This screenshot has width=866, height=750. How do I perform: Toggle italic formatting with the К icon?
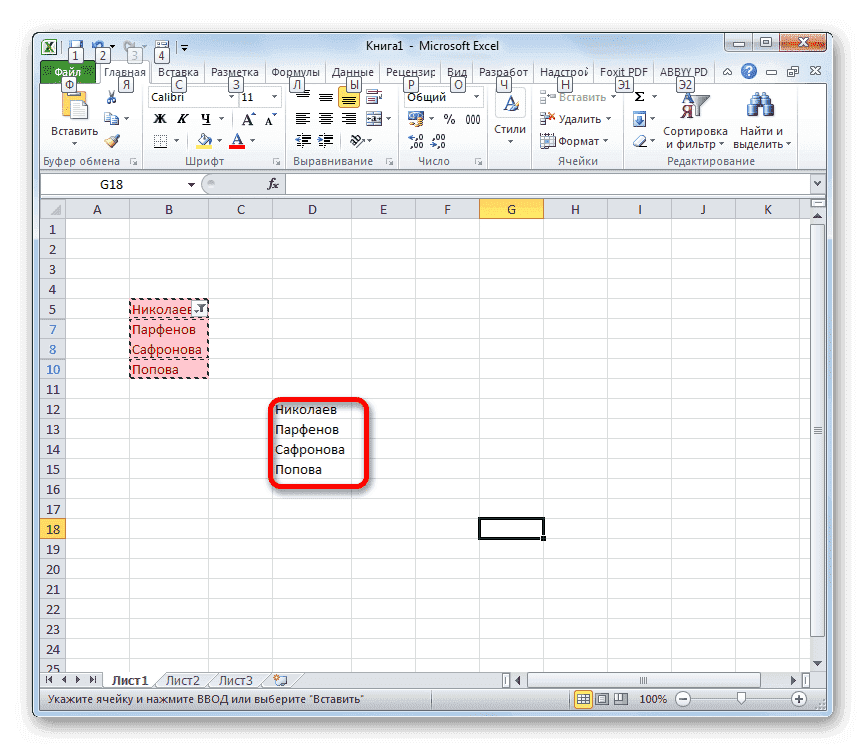(x=182, y=118)
